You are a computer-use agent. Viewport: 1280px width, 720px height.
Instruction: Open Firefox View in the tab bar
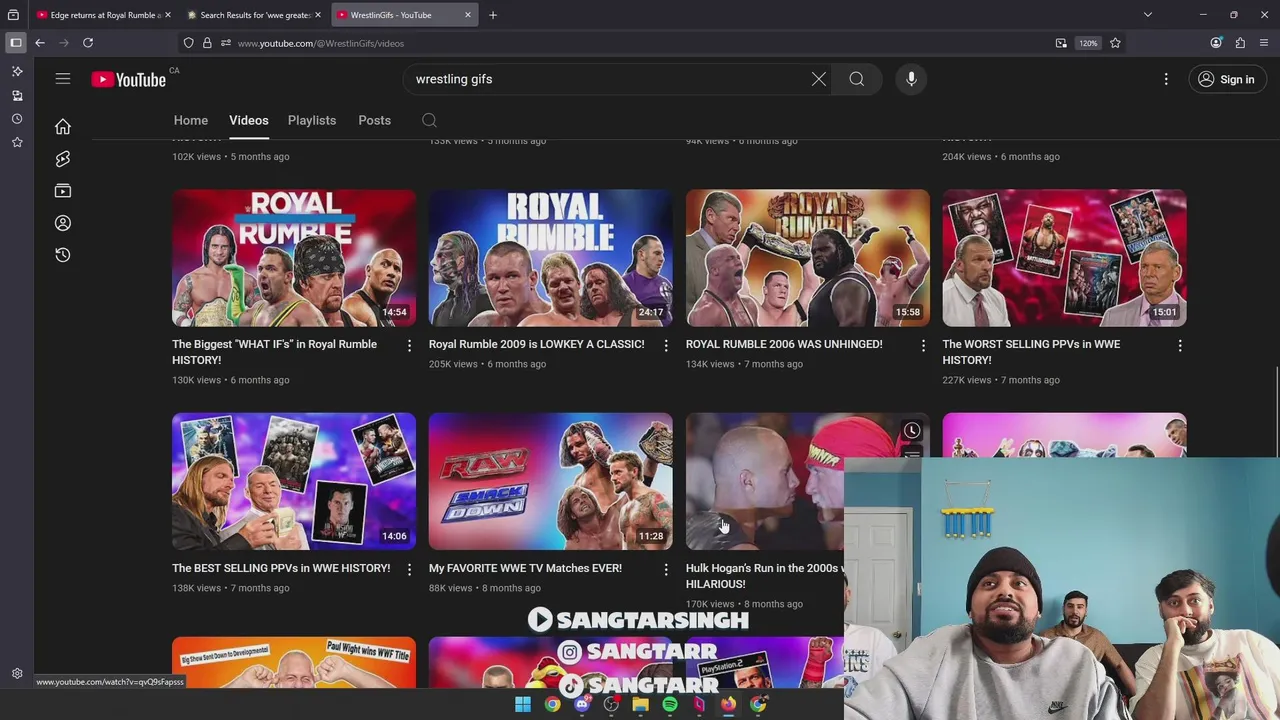[13, 15]
